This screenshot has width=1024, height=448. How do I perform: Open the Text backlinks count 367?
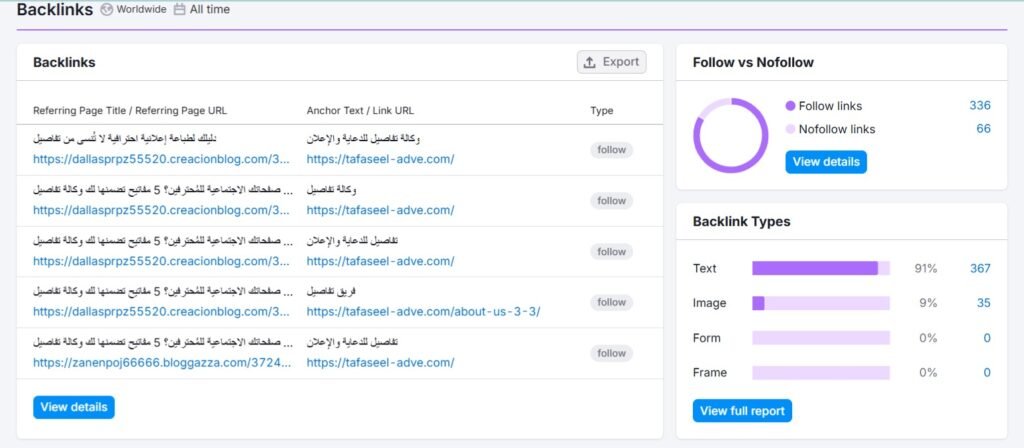(x=980, y=268)
